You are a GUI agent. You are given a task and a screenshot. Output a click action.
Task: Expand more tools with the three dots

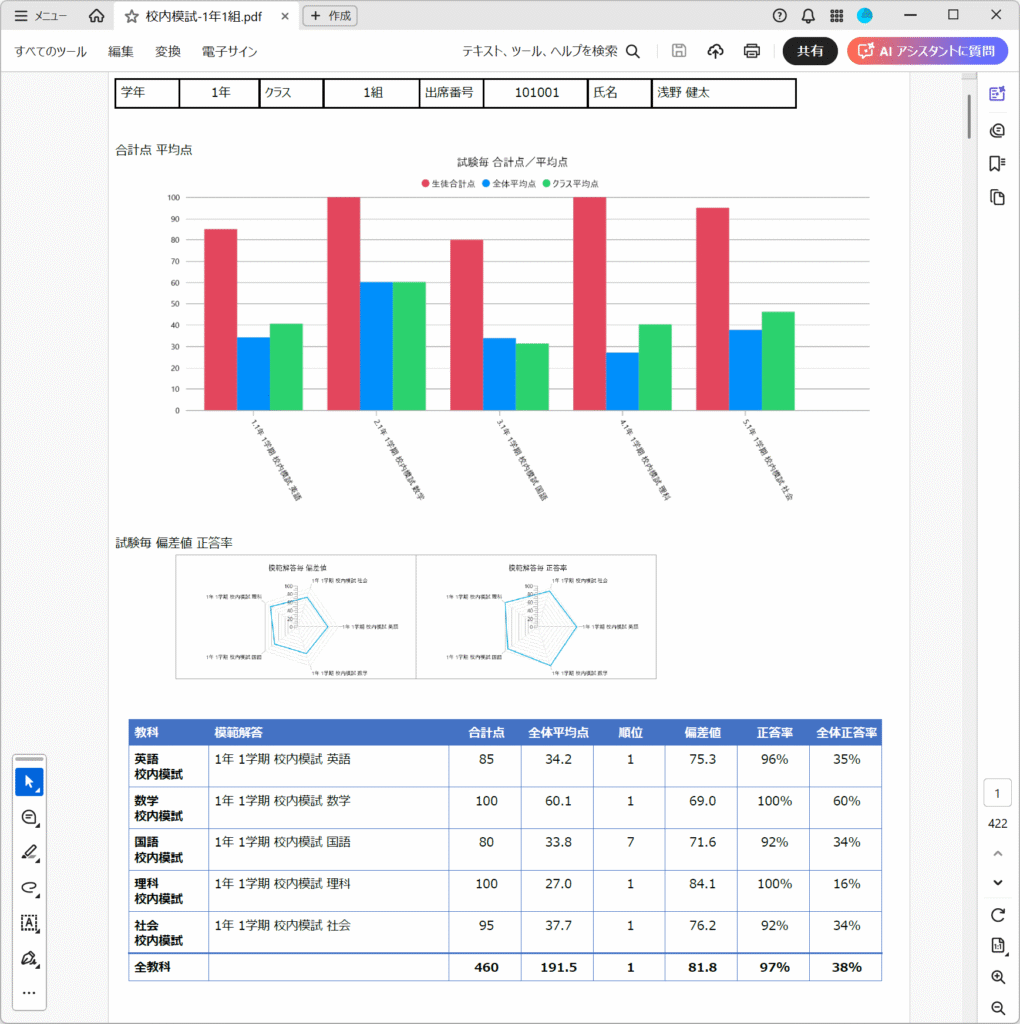[29, 993]
